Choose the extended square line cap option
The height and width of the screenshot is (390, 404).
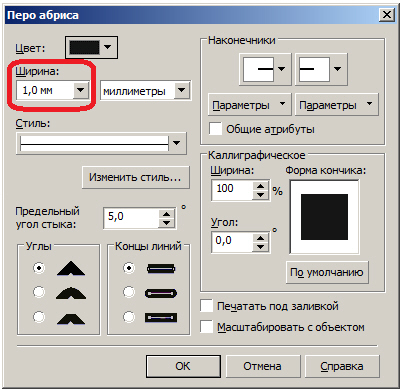(129, 316)
